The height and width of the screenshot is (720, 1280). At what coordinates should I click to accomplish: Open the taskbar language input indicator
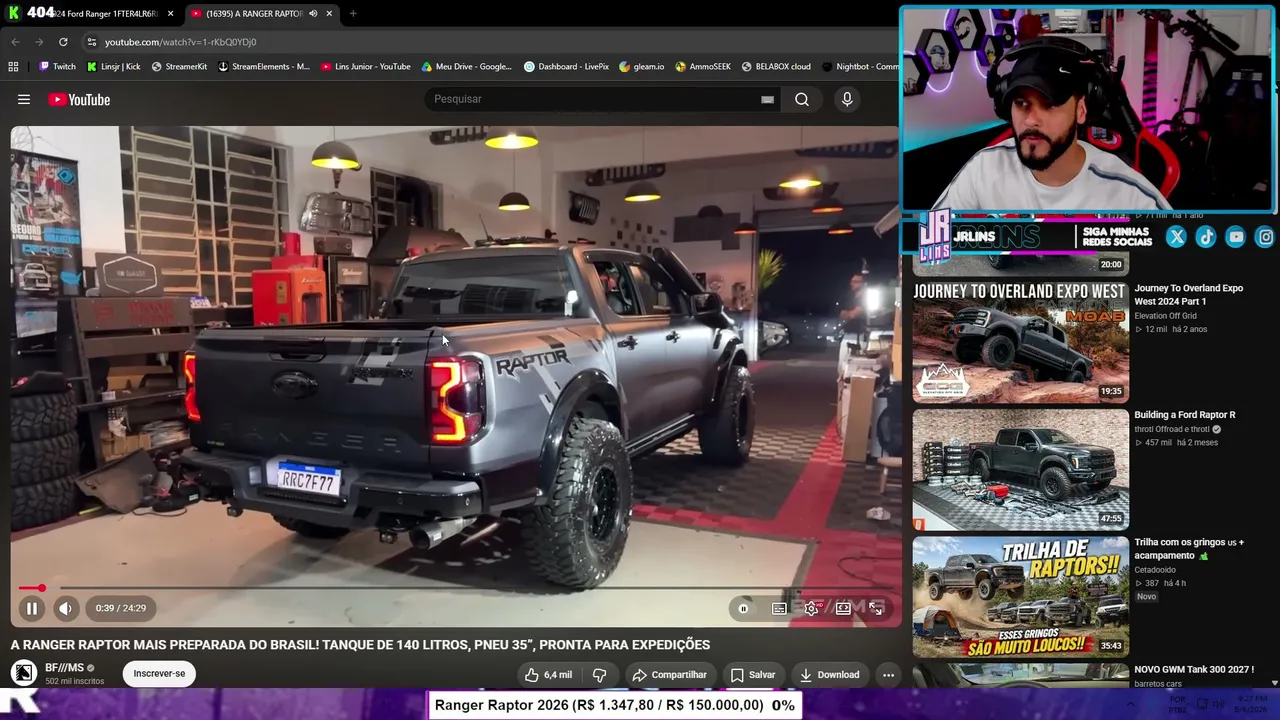point(1179,704)
